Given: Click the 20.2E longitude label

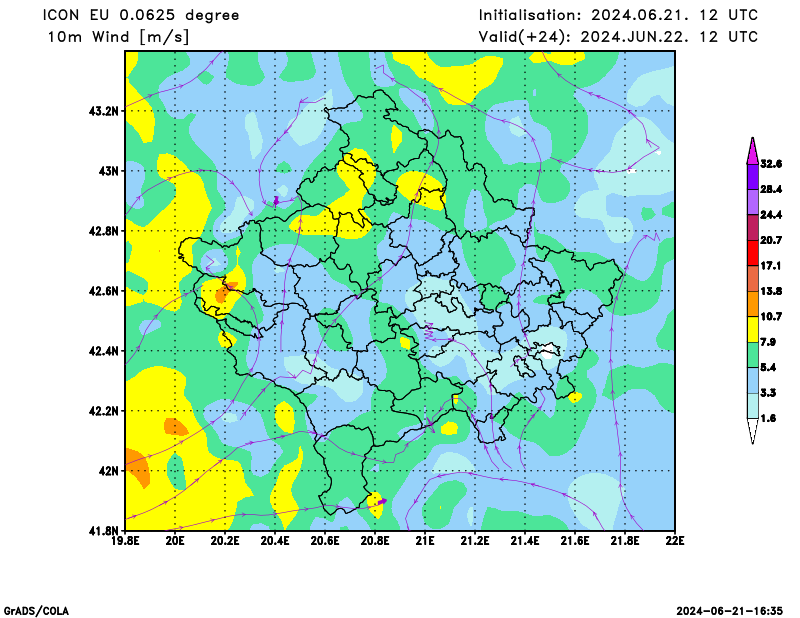Looking at the screenshot, I should (x=225, y=541).
